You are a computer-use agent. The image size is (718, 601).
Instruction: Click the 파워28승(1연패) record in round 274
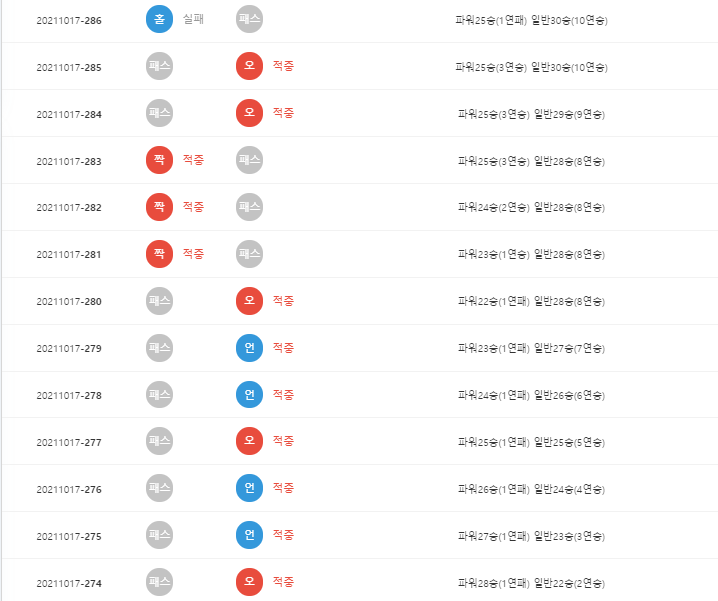(494, 583)
